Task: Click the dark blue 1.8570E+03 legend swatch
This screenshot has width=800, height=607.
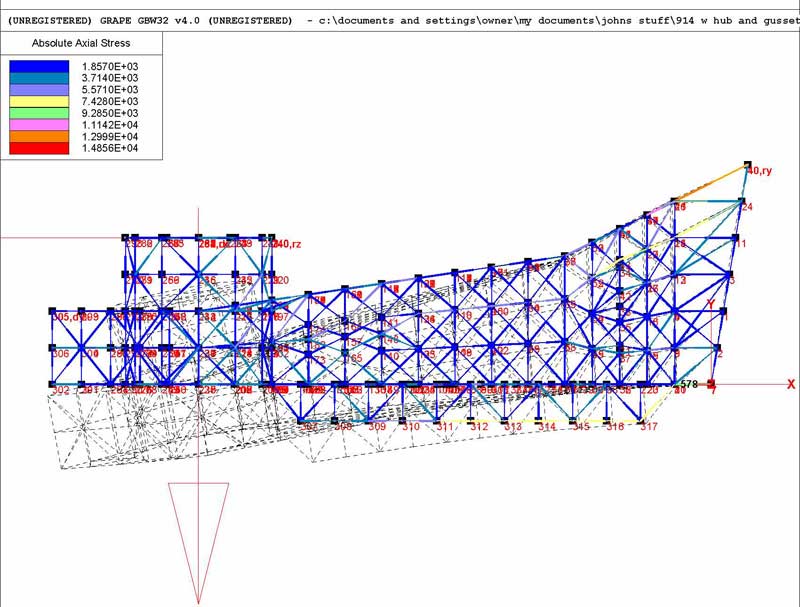Action: pos(39,66)
